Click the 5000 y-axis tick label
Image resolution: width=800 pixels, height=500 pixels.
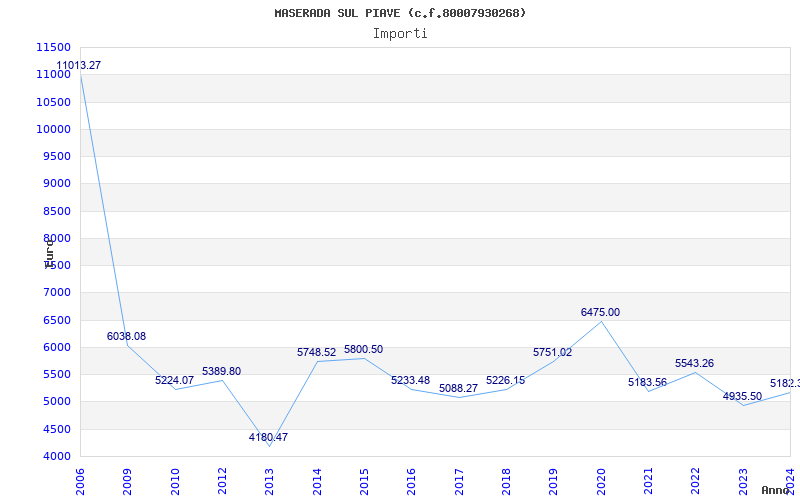pyautogui.click(x=56, y=402)
